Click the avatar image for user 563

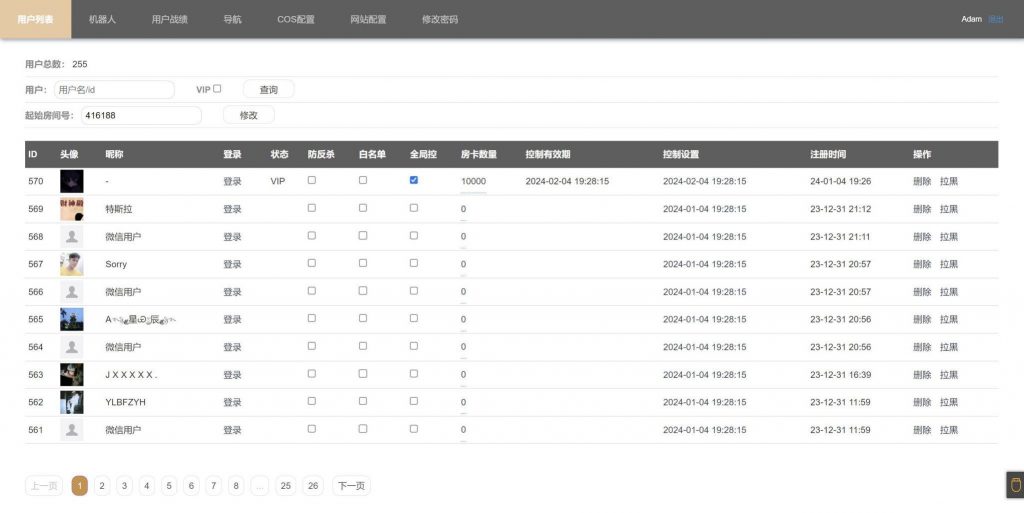click(71, 374)
